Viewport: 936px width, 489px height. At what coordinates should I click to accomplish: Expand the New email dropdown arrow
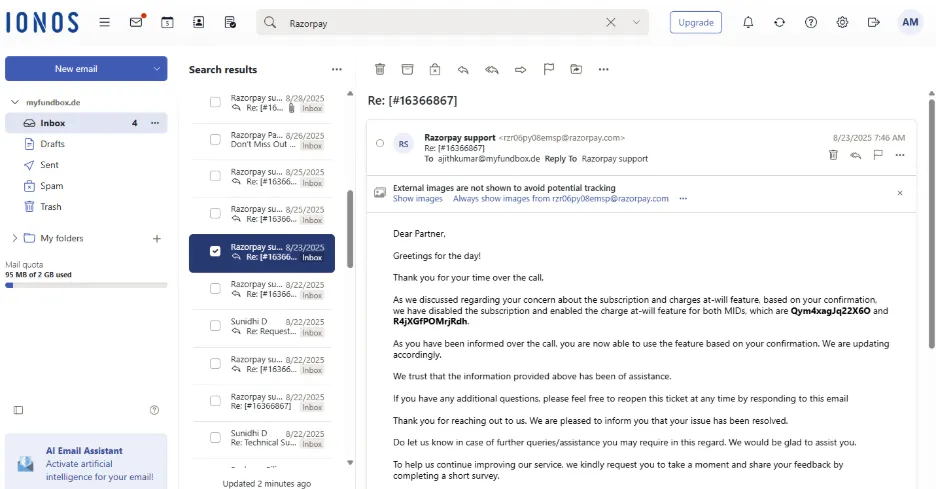click(157, 69)
